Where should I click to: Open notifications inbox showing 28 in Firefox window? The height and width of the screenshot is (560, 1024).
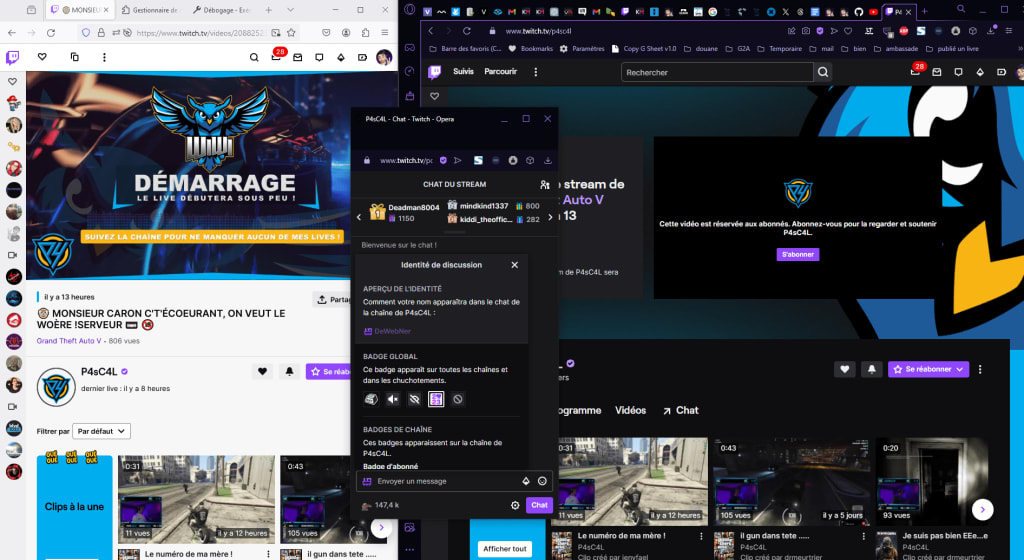(x=276, y=56)
